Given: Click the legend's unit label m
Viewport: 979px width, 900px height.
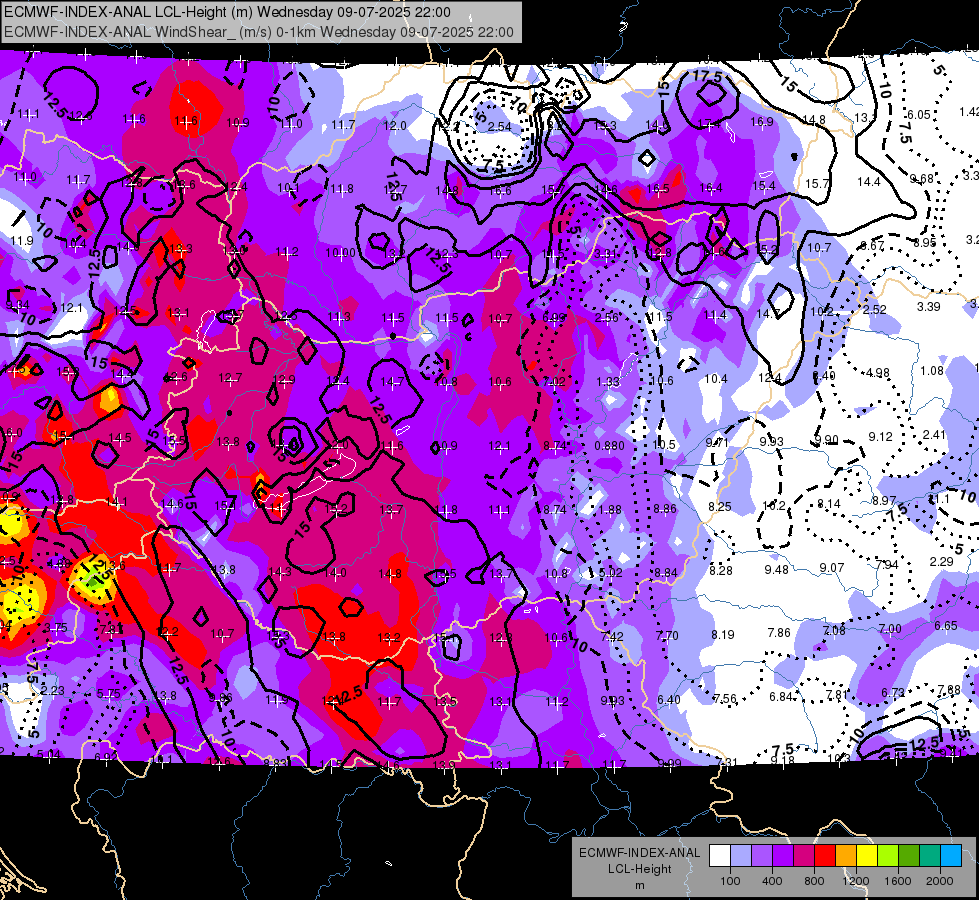Looking at the screenshot, I should (640, 885).
